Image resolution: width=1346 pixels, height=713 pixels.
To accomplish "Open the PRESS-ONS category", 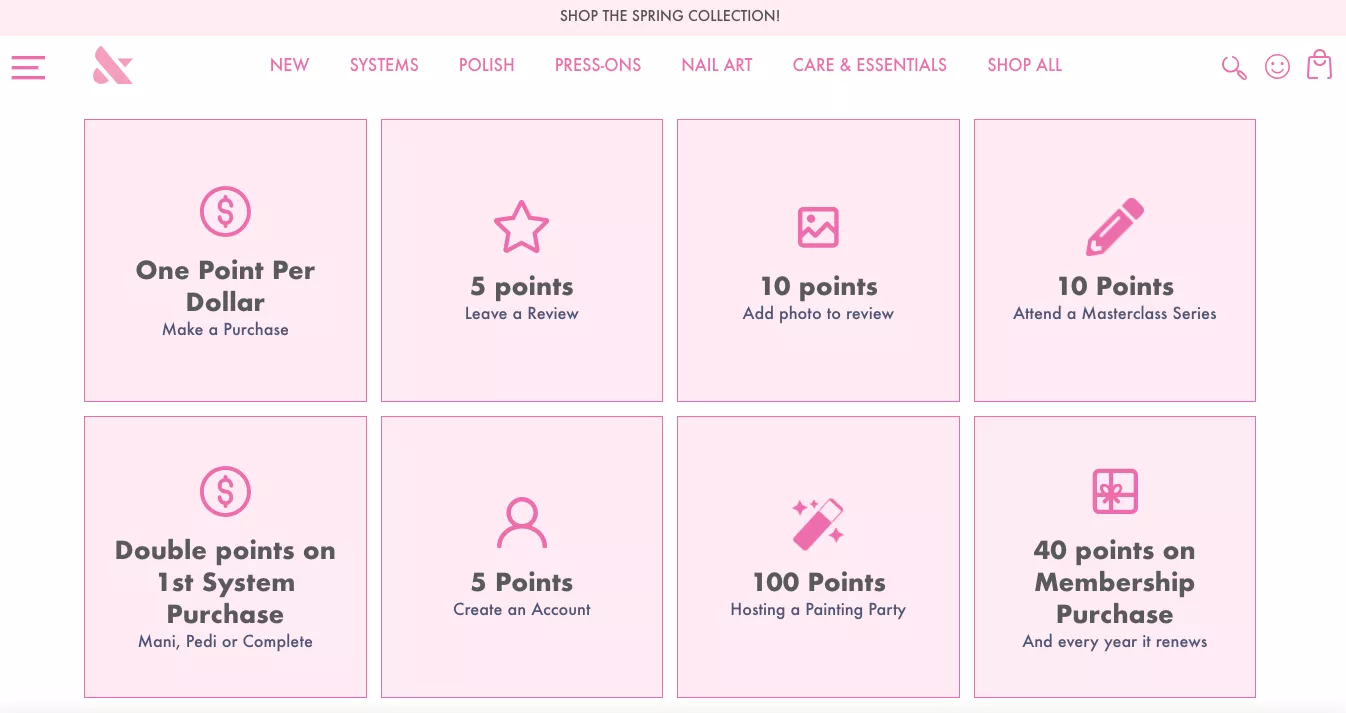I will pos(598,65).
